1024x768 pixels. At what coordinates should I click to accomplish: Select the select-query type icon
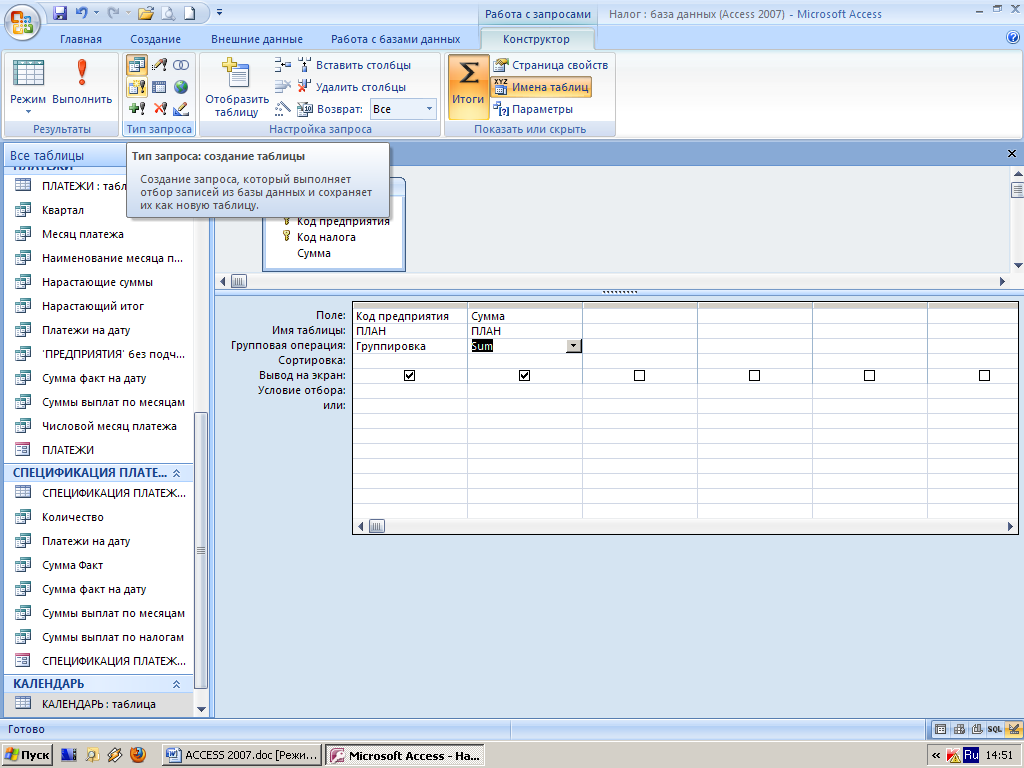point(136,65)
